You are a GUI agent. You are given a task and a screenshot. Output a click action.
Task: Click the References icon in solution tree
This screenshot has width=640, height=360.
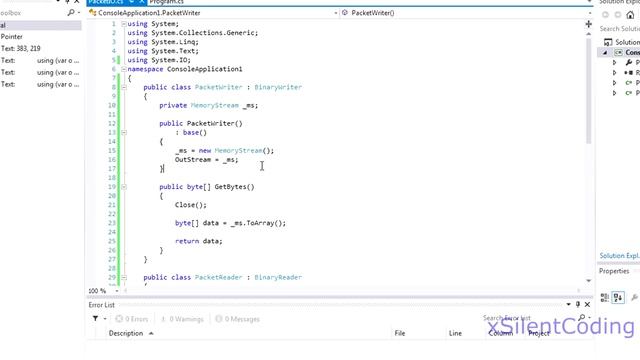[629, 73]
